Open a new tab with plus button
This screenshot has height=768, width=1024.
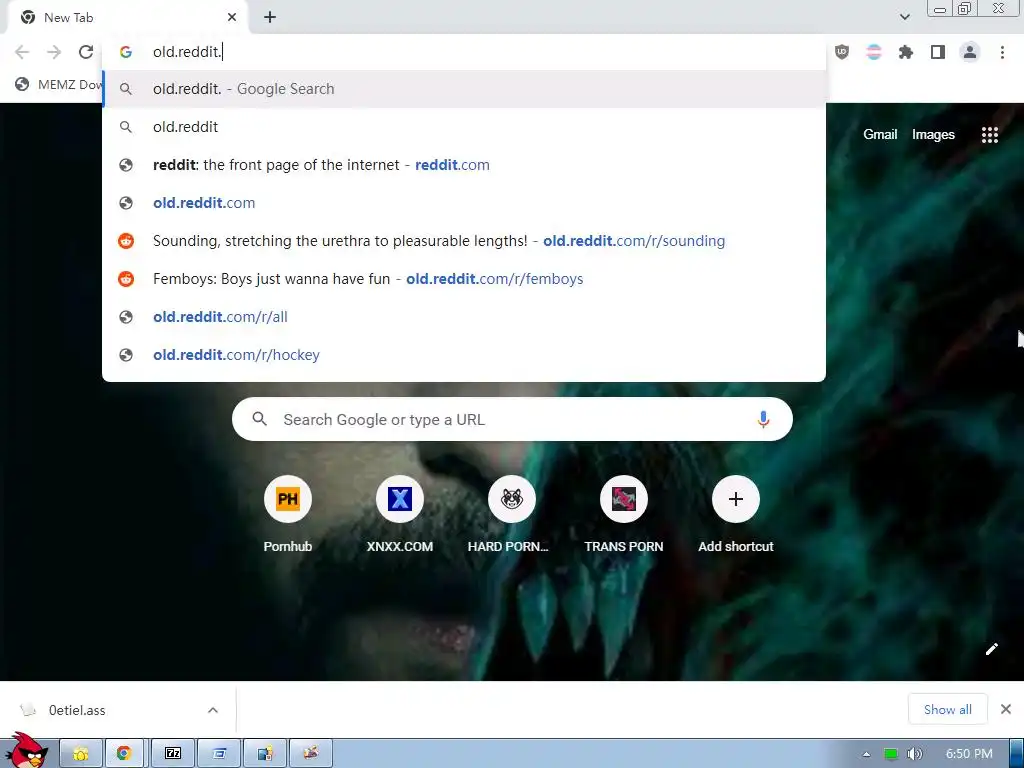pyautogui.click(x=270, y=18)
